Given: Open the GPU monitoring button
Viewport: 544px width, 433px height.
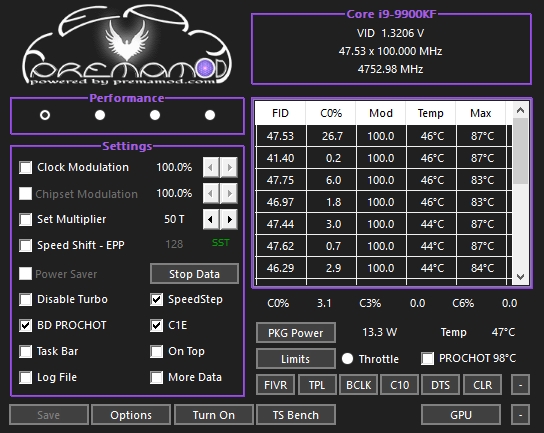Looking at the screenshot, I should coord(461,415).
